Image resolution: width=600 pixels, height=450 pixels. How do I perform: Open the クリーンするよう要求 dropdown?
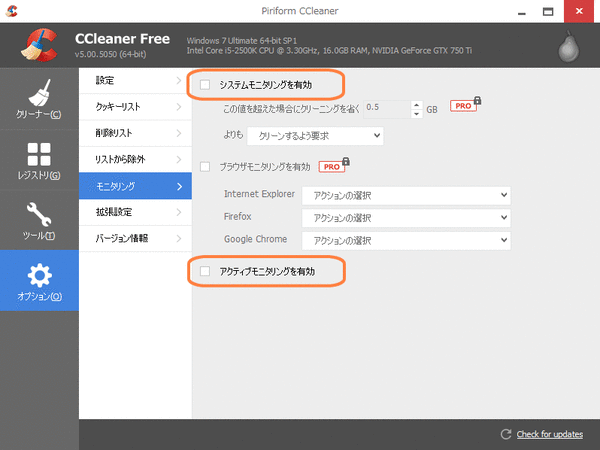315,136
